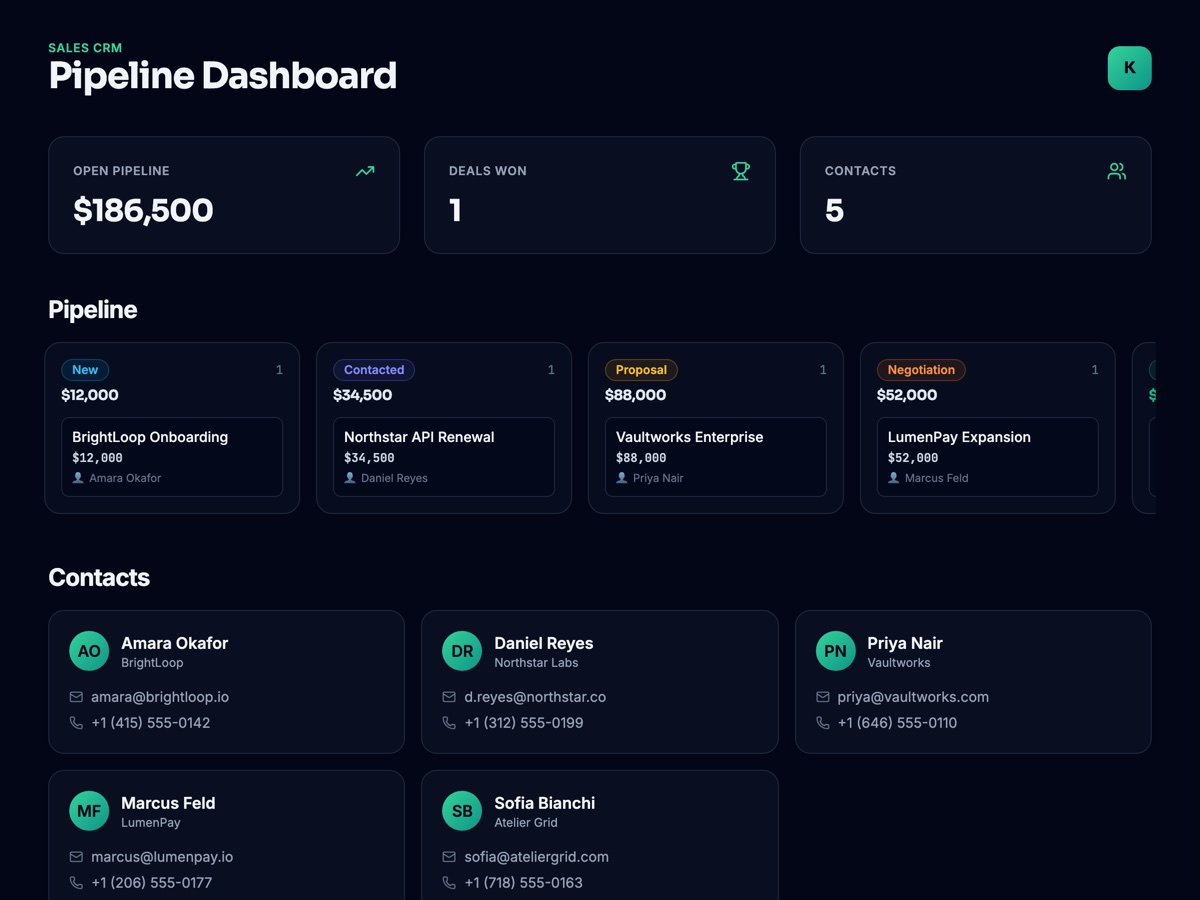Click the phone icon next to +1 (206) 555-0177

tap(76, 883)
